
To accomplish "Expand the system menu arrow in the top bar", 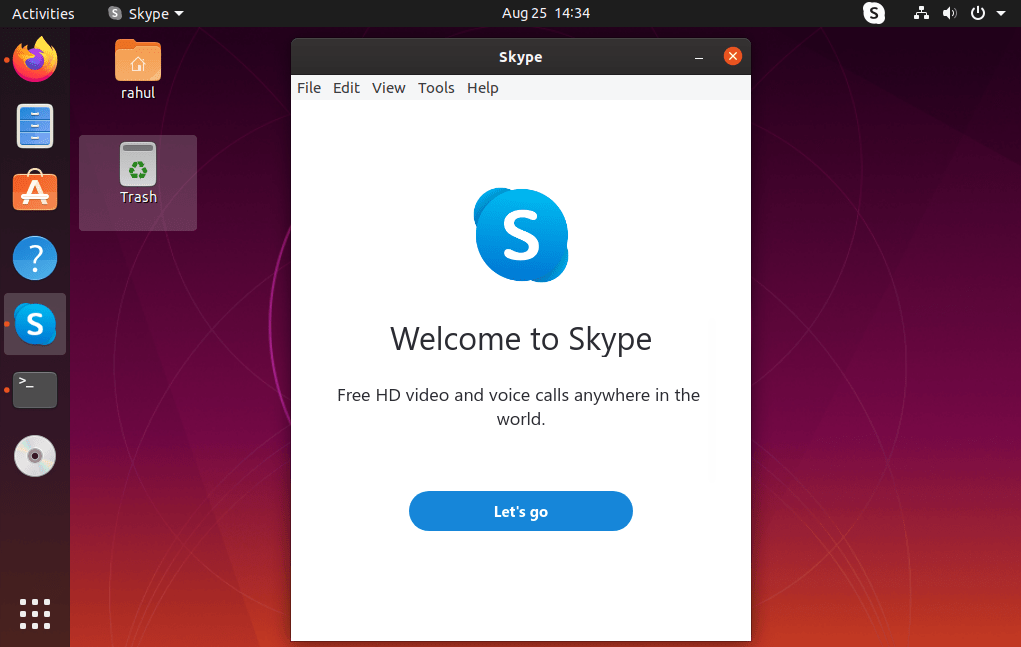I will pyautogui.click(x=1001, y=13).
